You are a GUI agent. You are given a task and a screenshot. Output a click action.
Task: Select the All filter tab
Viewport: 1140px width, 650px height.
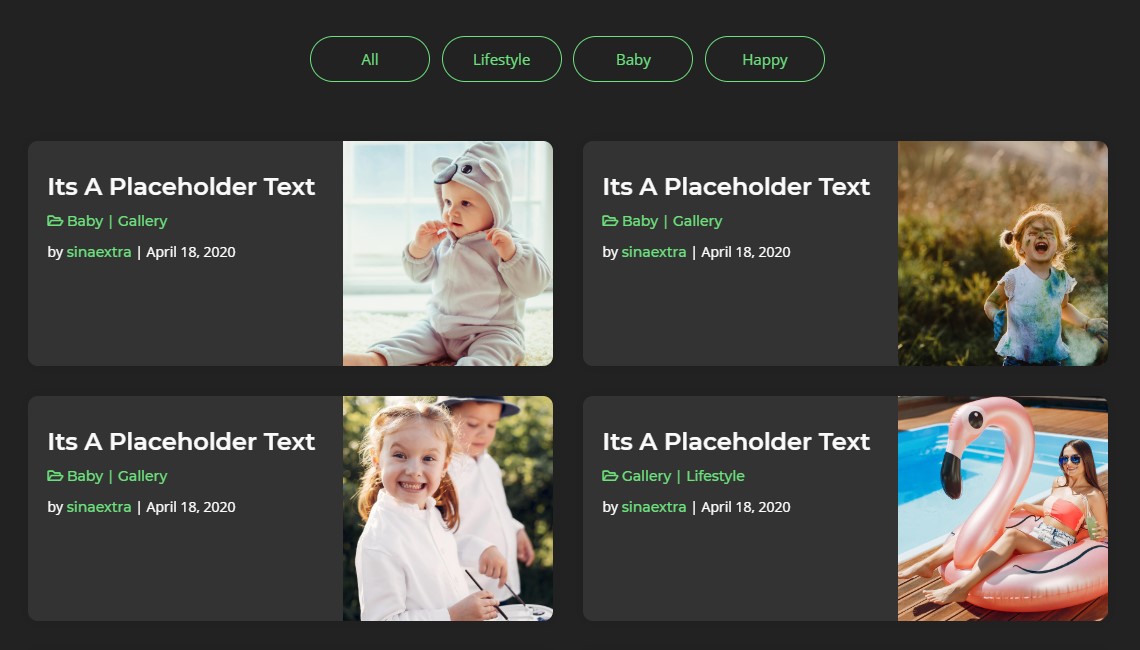370,59
